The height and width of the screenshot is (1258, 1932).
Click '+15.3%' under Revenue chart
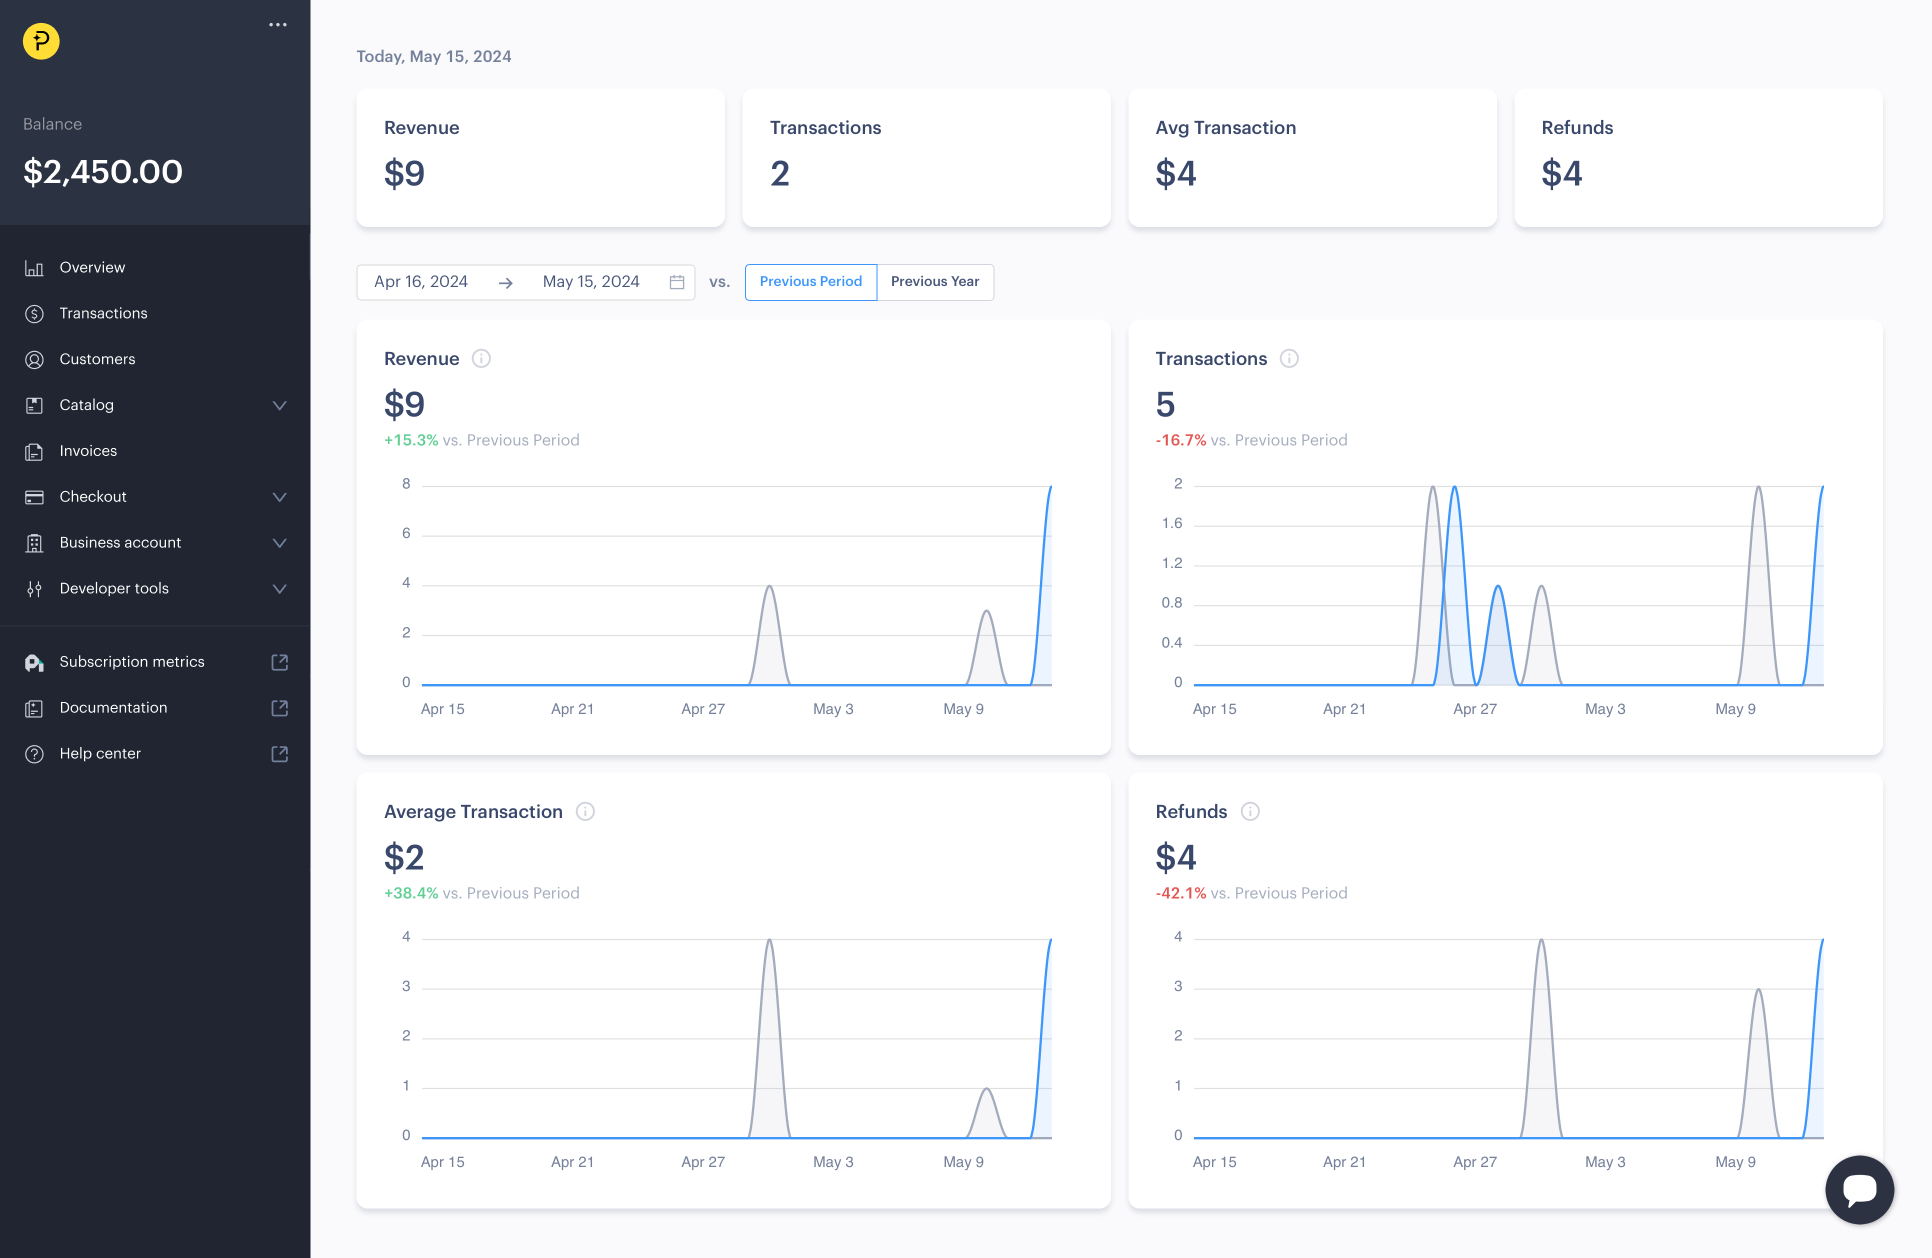click(x=411, y=441)
